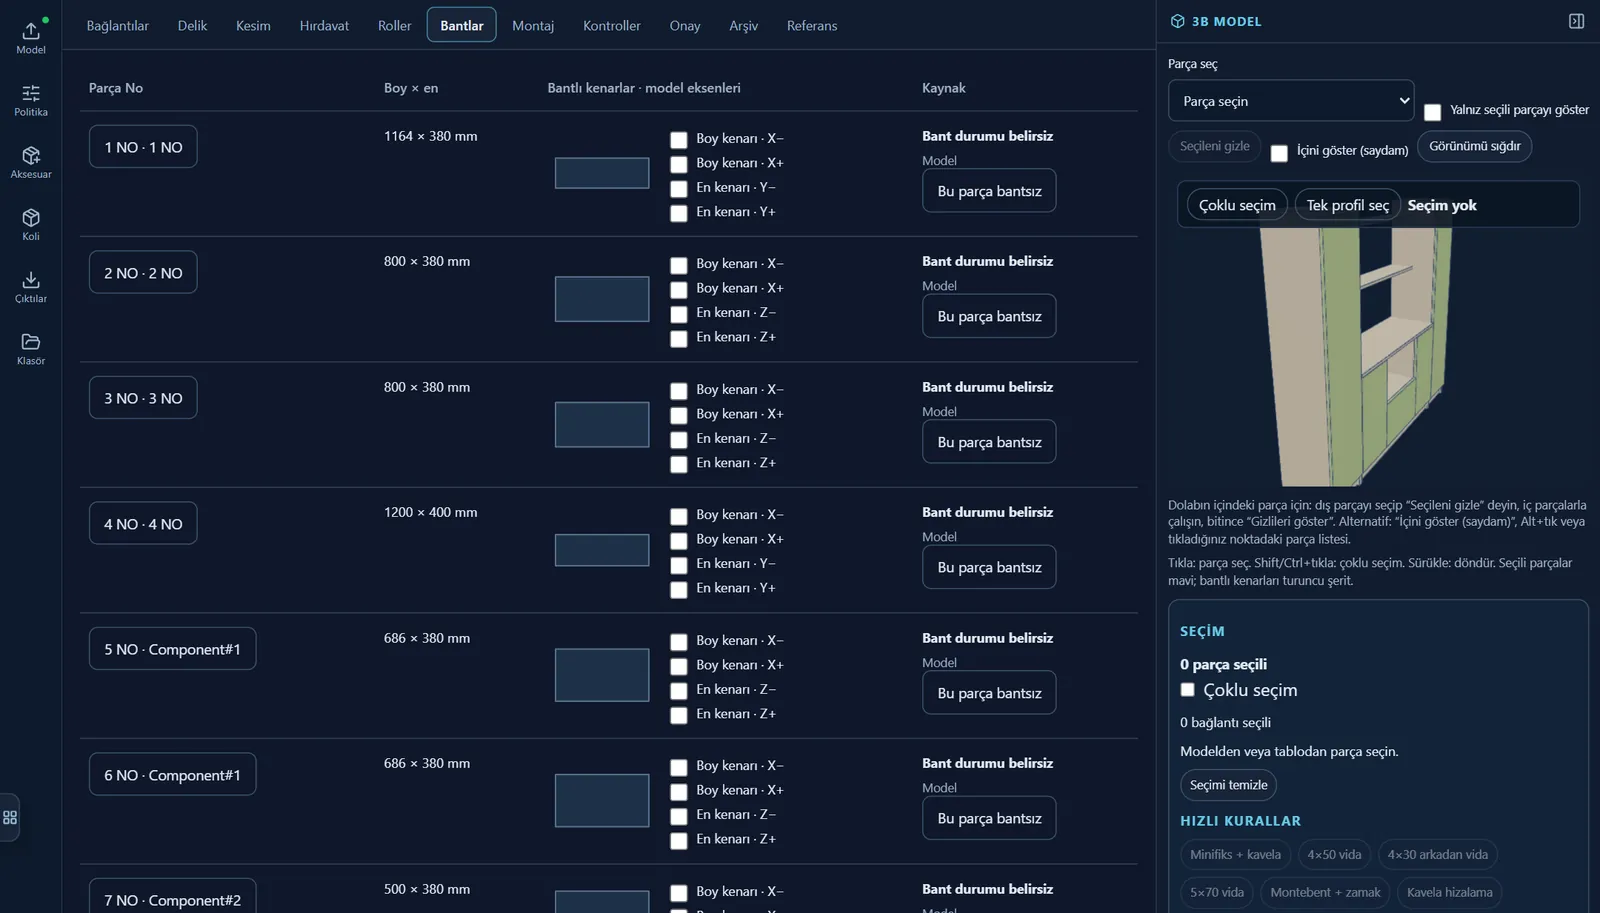The height and width of the screenshot is (913, 1600).
Task: Select part button 6 NO · Component#1
Action: 172,775
